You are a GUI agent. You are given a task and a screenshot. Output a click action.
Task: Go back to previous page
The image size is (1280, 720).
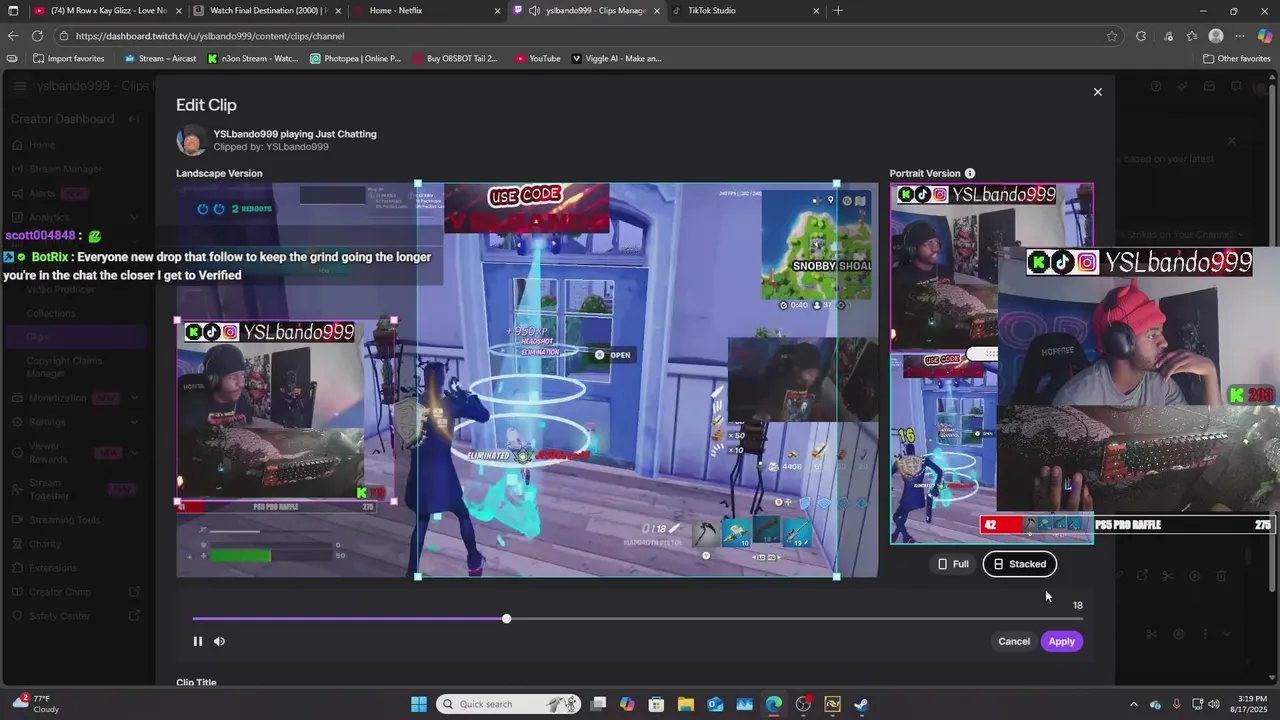pos(13,36)
